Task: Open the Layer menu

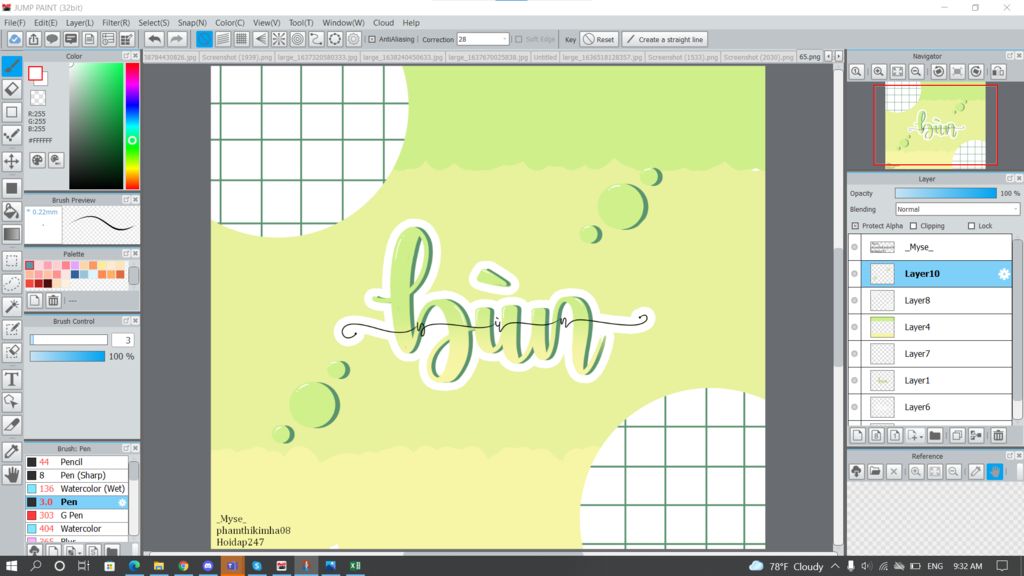Action: point(80,22)
